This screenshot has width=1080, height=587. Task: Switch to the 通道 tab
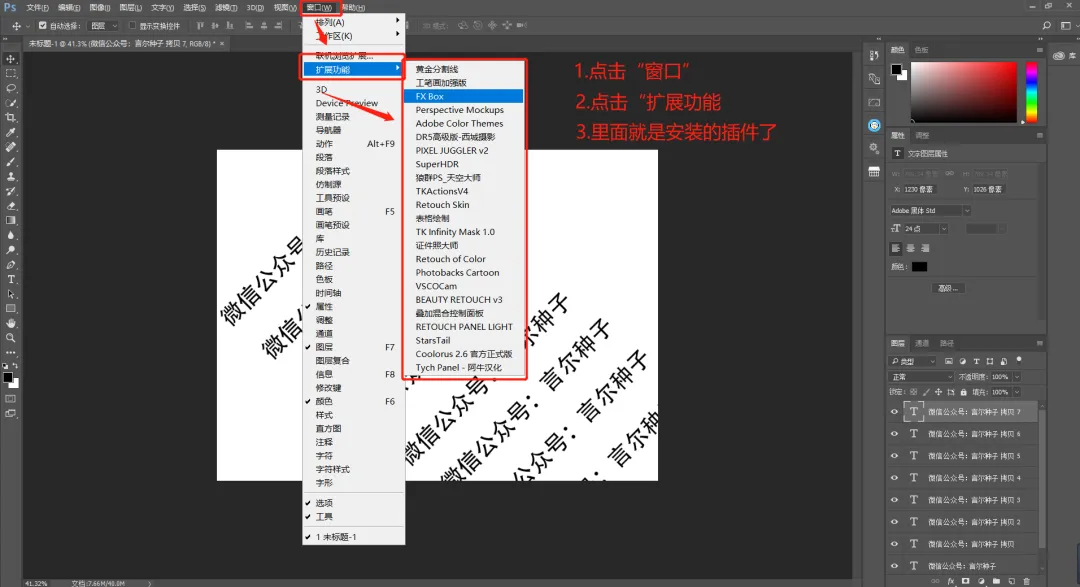922,343
